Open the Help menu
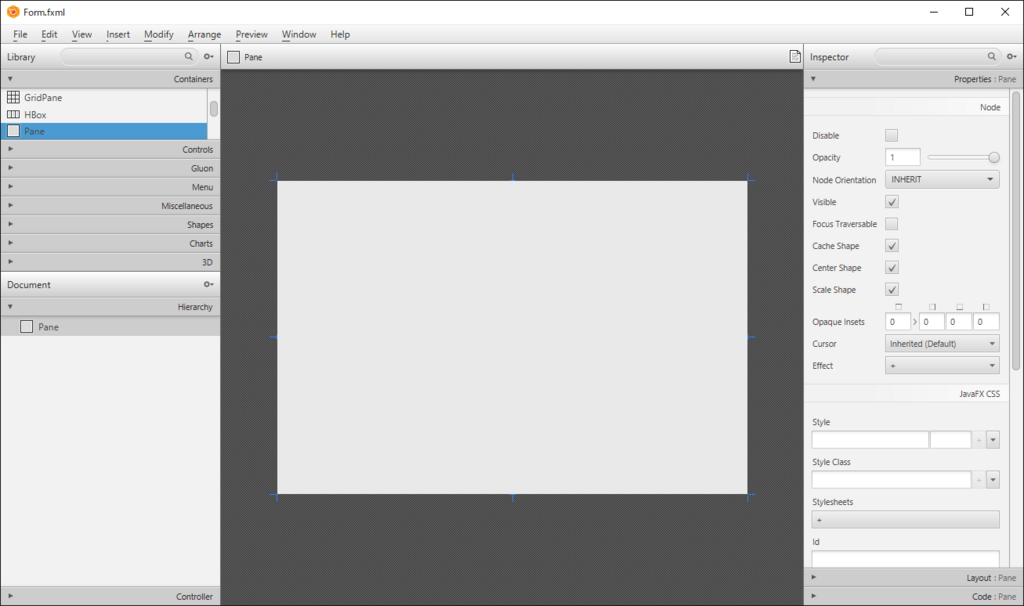This screenshot has height=606, width=1024. point(340,35)
